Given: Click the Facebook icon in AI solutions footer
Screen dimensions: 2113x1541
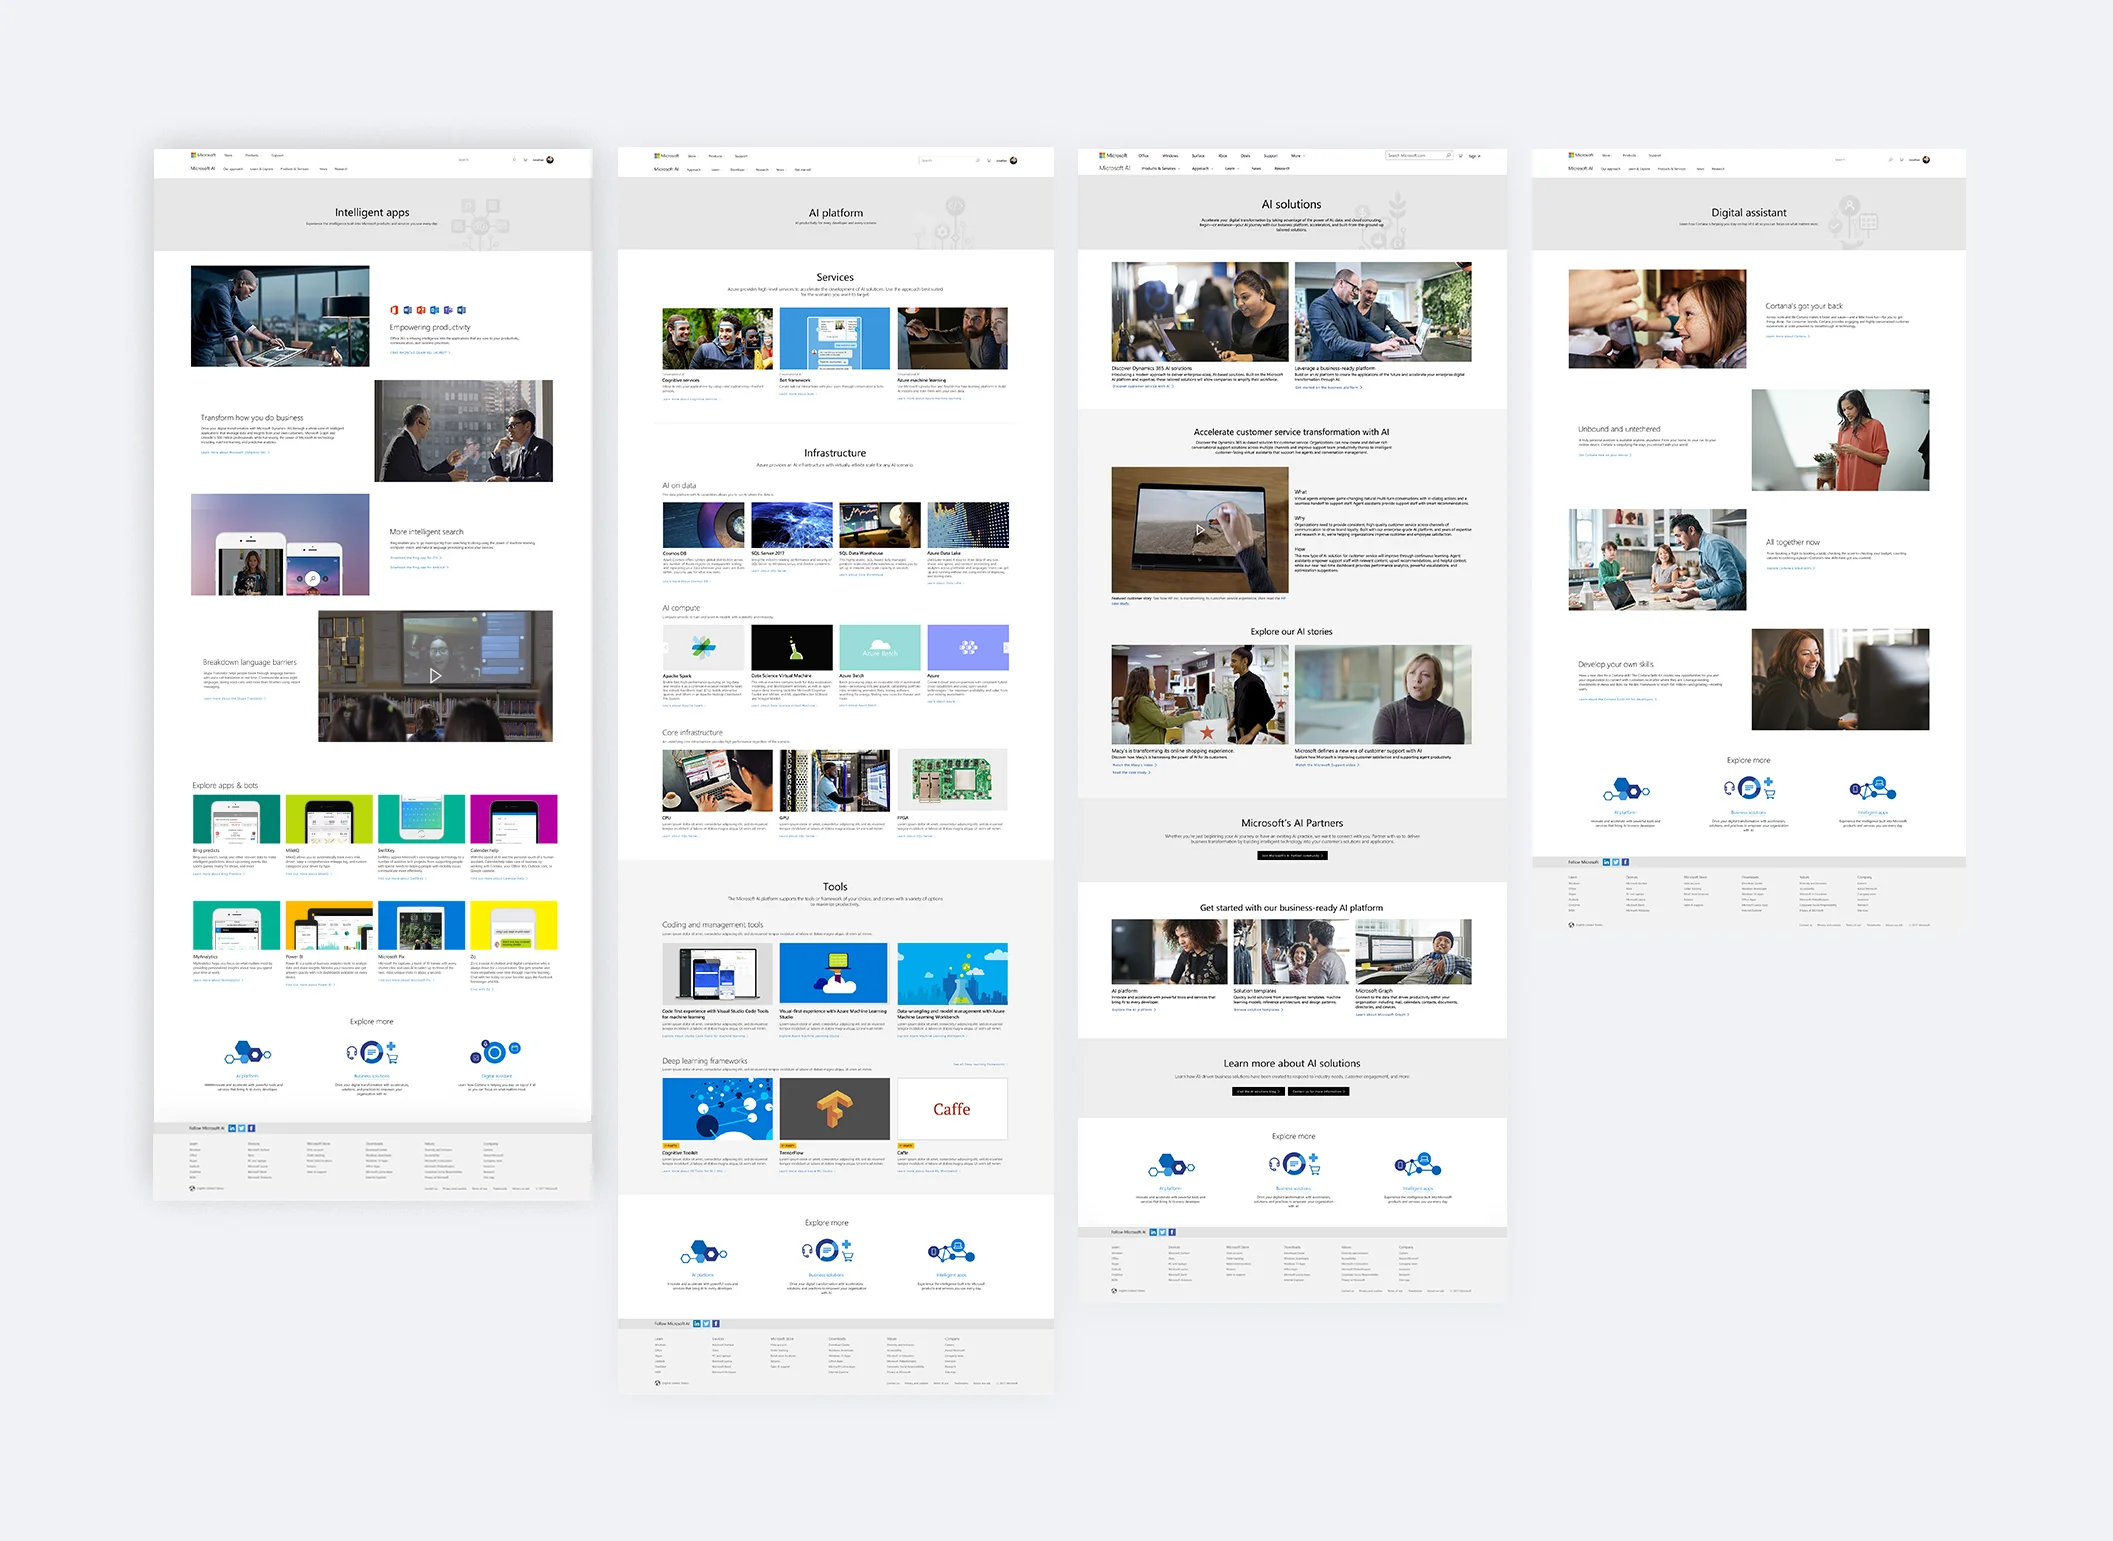Looking at the screenshot, I should click(1172, 1232).
